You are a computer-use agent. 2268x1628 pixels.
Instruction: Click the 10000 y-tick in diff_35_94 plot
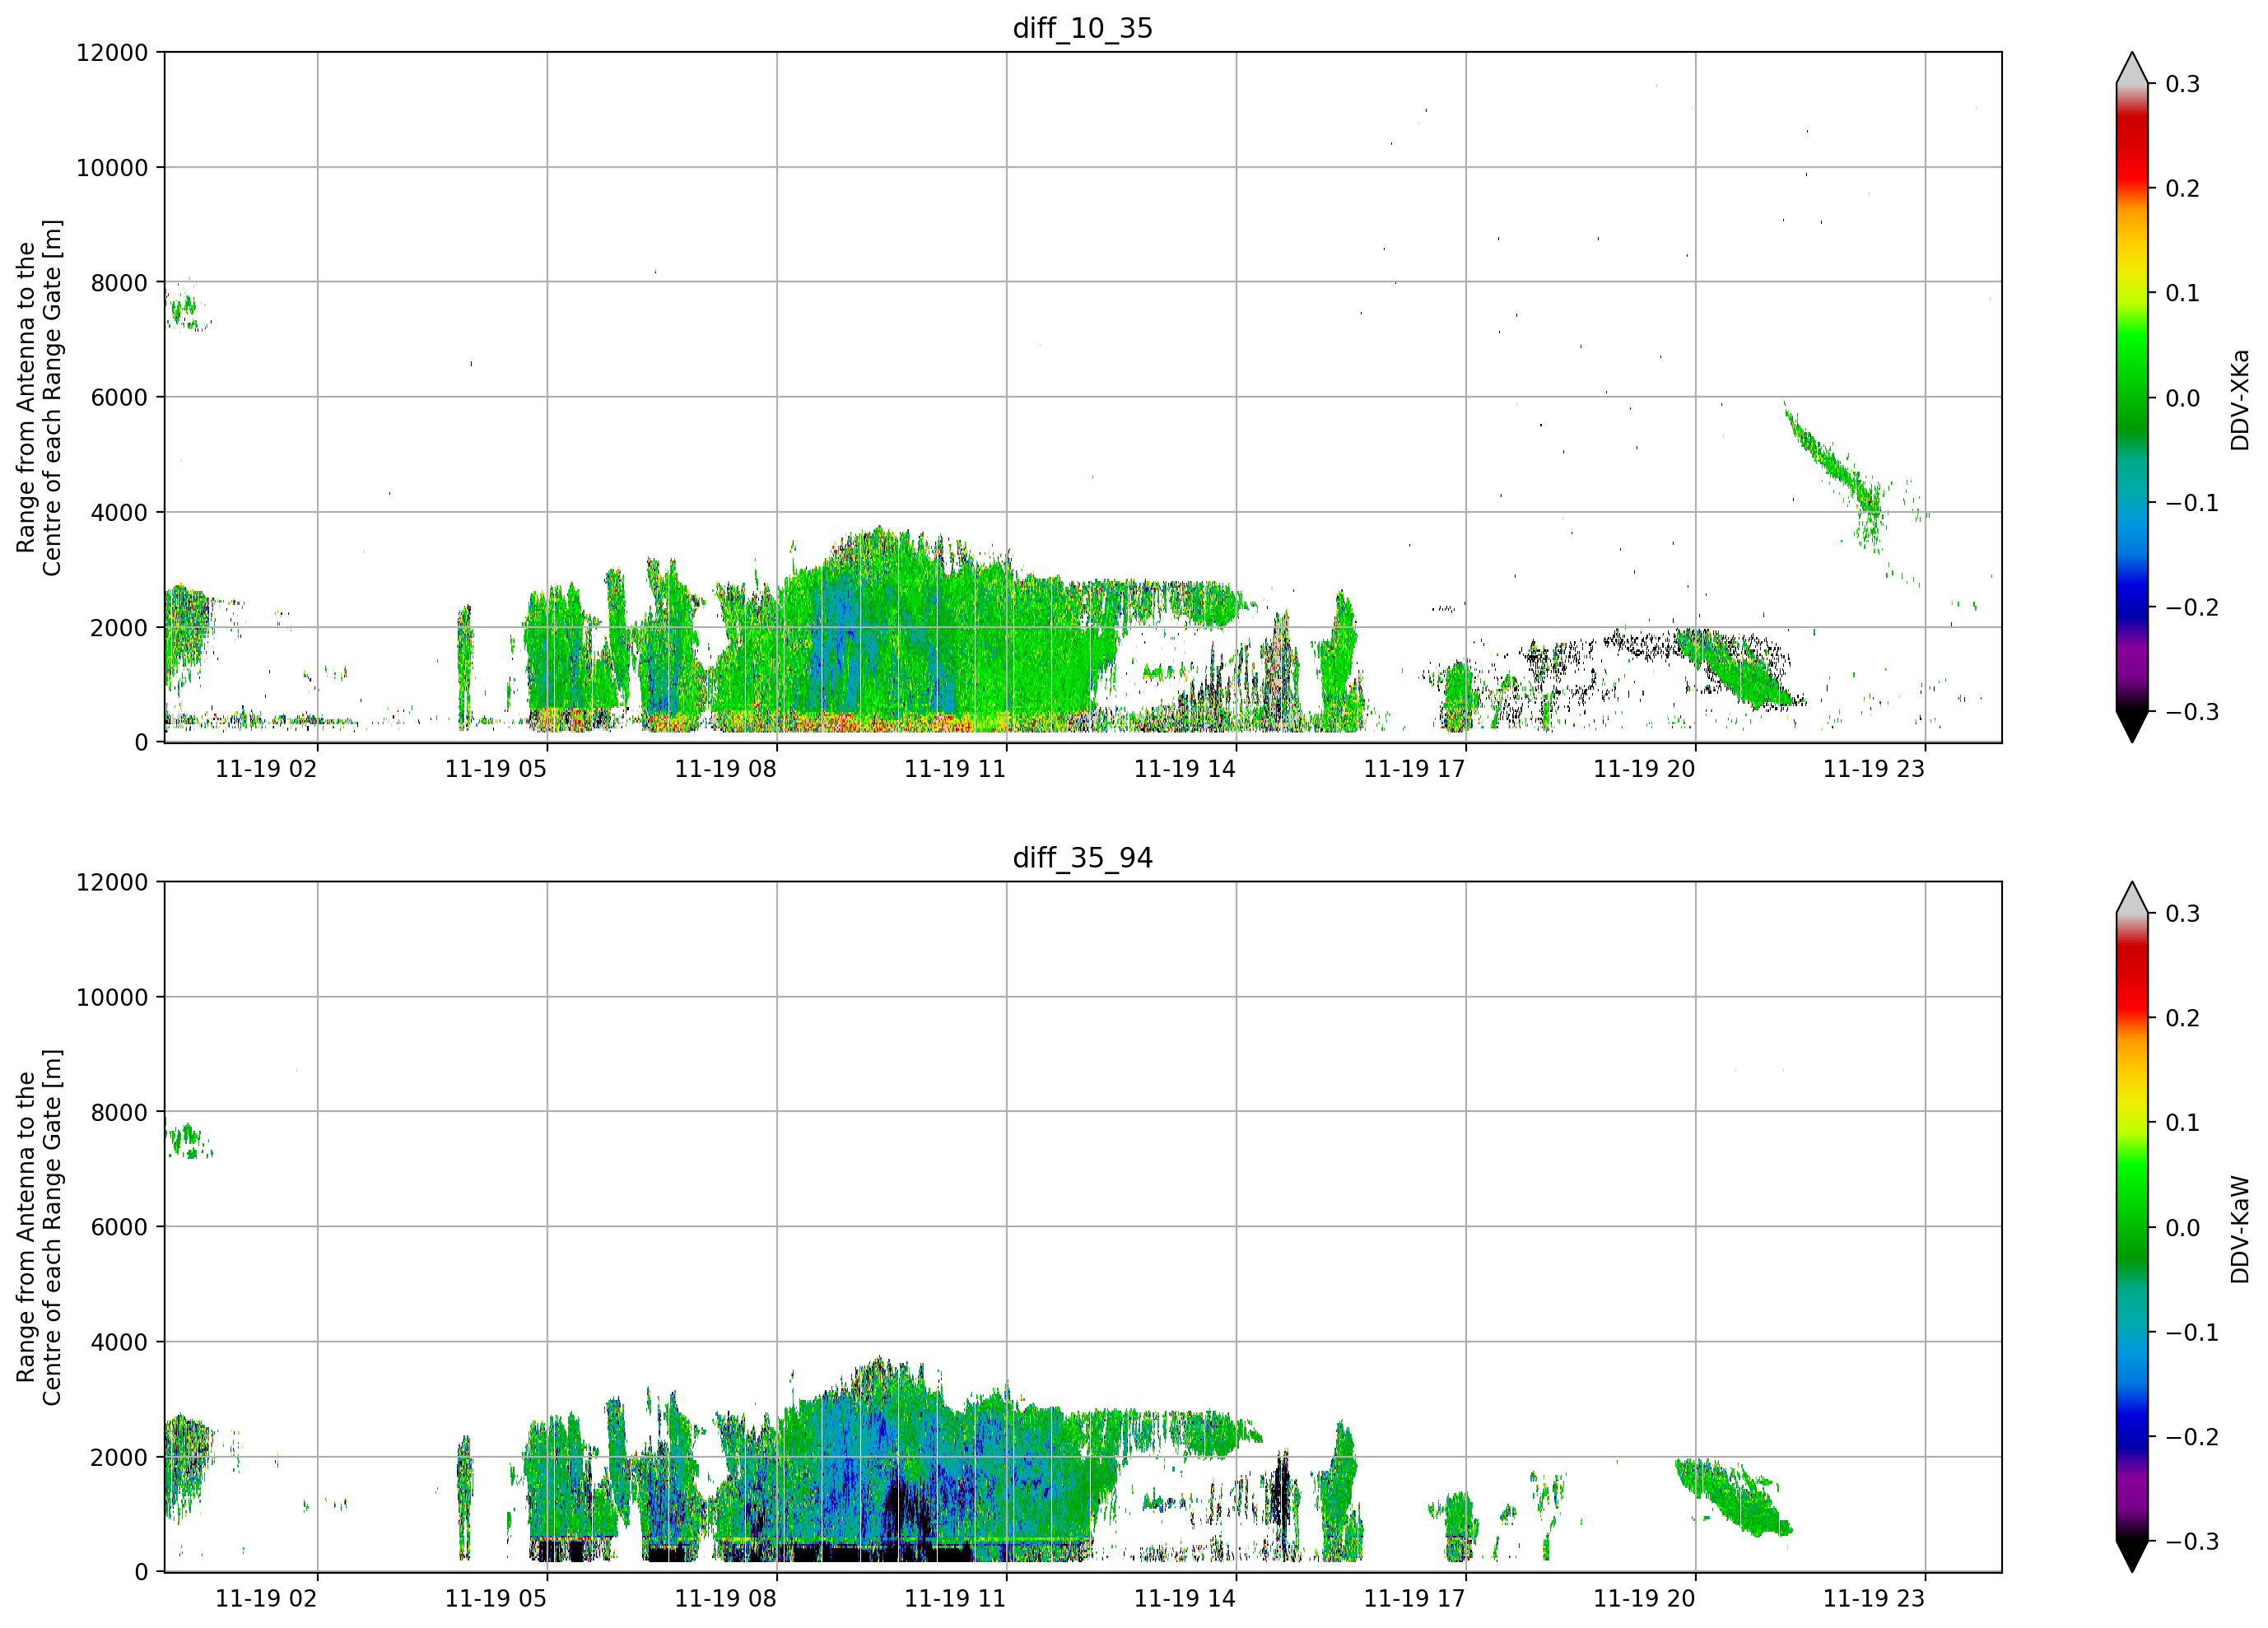pos(112,997)
